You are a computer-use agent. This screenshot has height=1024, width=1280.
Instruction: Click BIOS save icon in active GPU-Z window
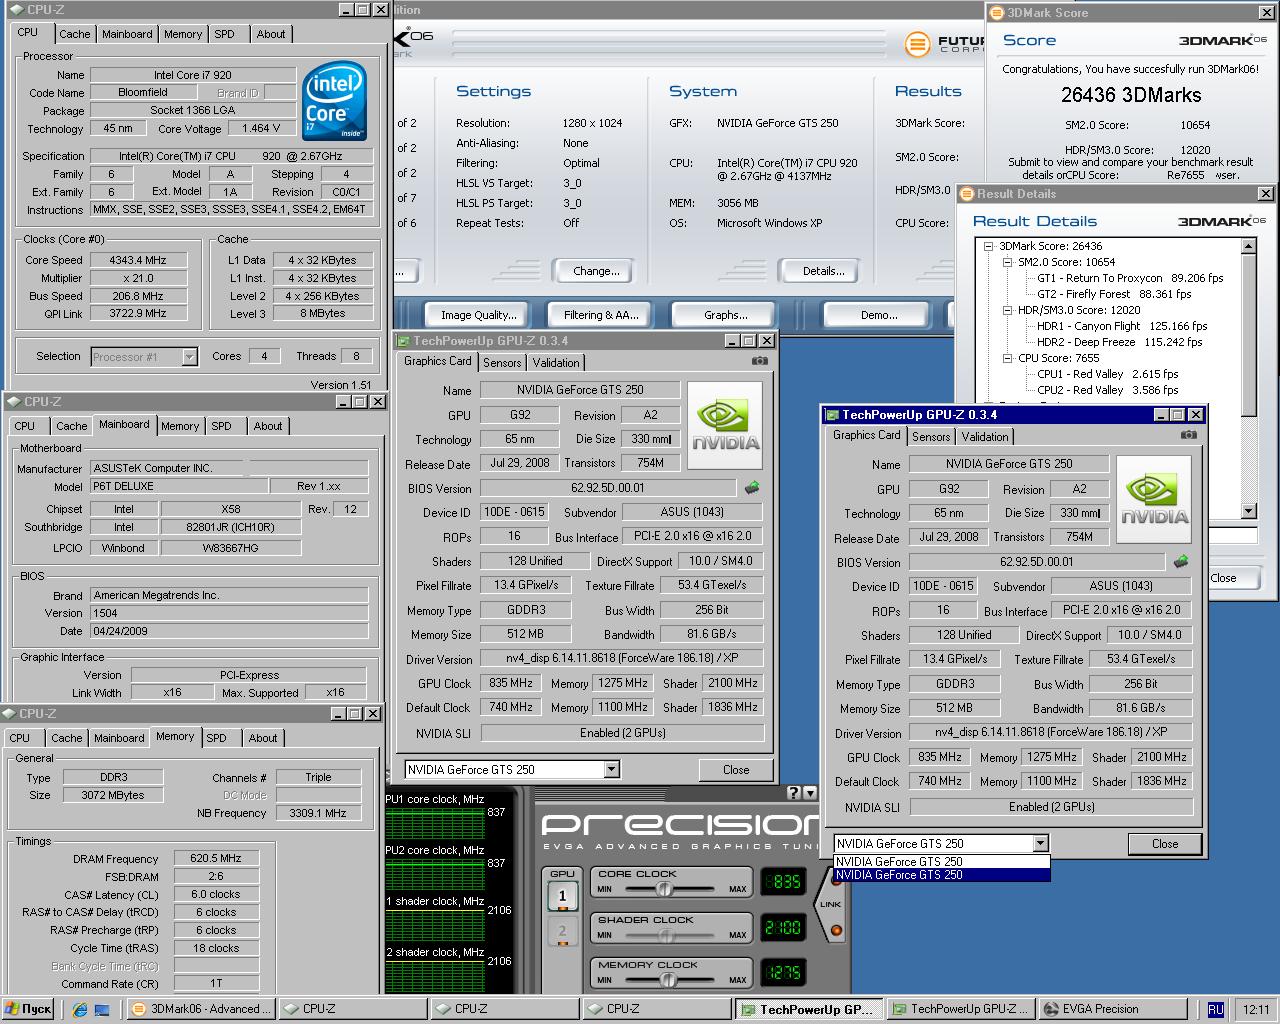[1181, 562]
